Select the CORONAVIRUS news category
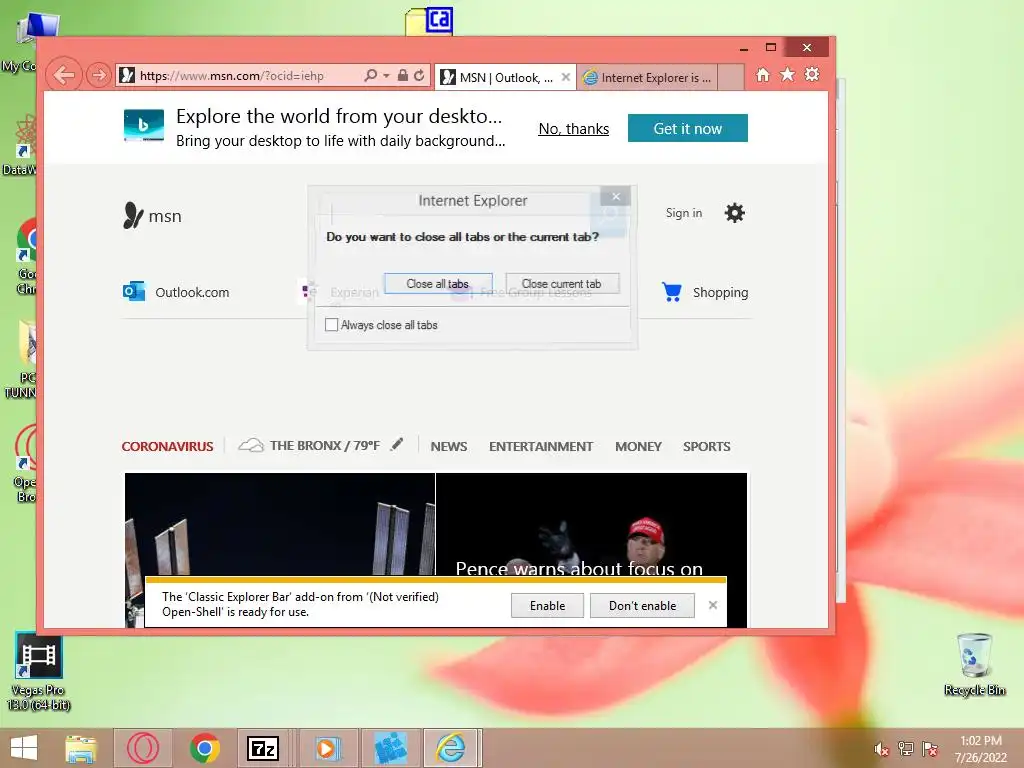Screen dimensions: 1024x768 click(x=167, y=447)
